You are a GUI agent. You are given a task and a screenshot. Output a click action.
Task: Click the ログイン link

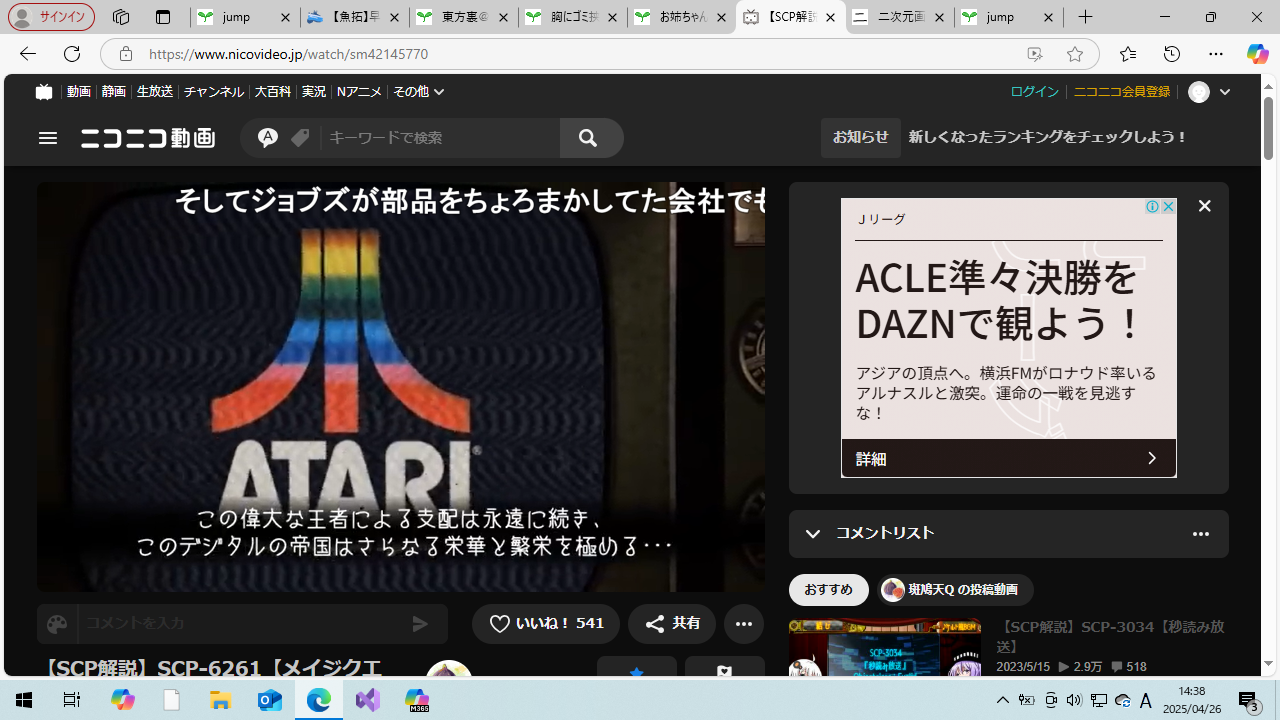pos(1034,92)
